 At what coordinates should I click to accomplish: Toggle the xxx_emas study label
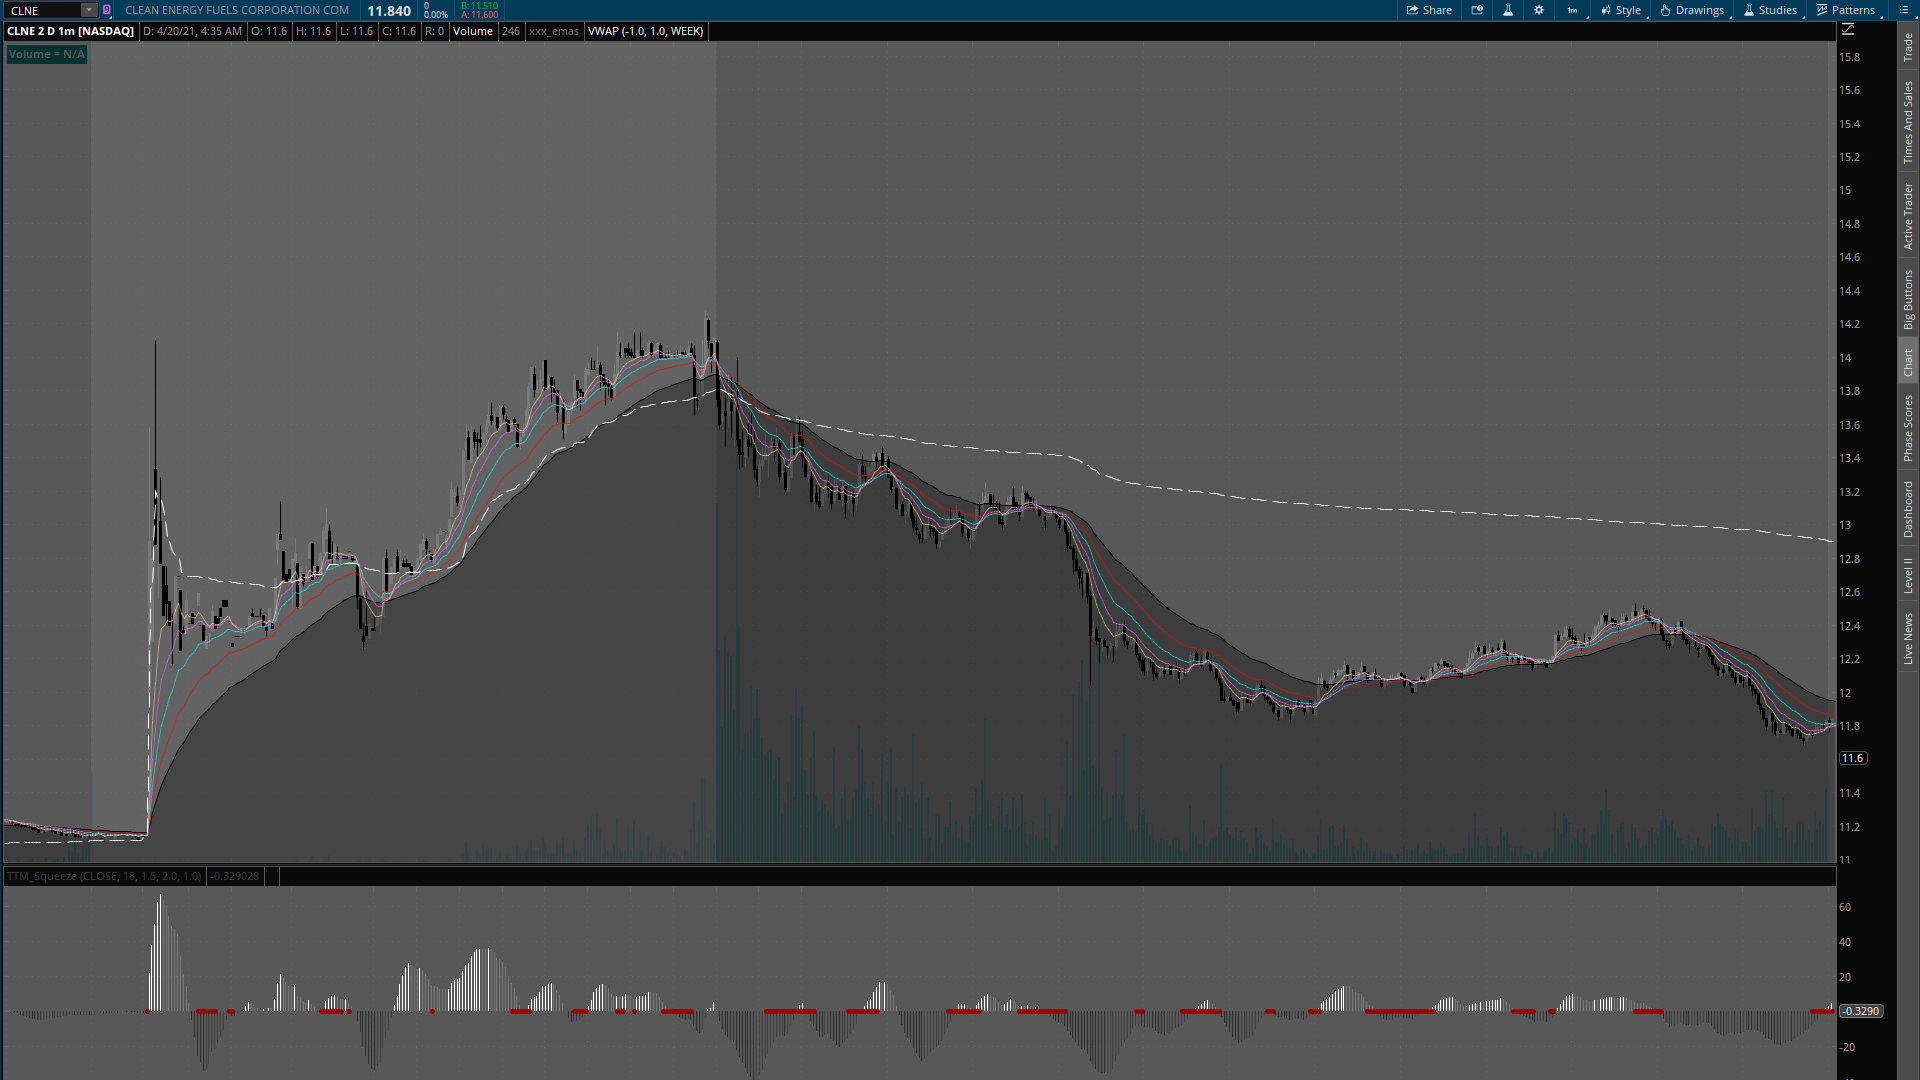(553, 31)
